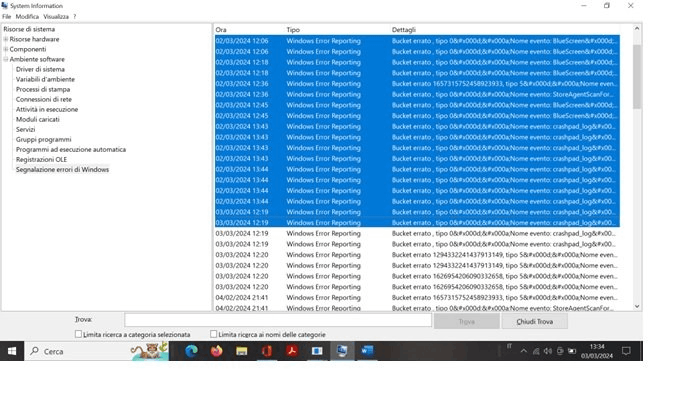
Task: Enable Limita ricerca a categoria selezionata
Action: click(78, 334)
